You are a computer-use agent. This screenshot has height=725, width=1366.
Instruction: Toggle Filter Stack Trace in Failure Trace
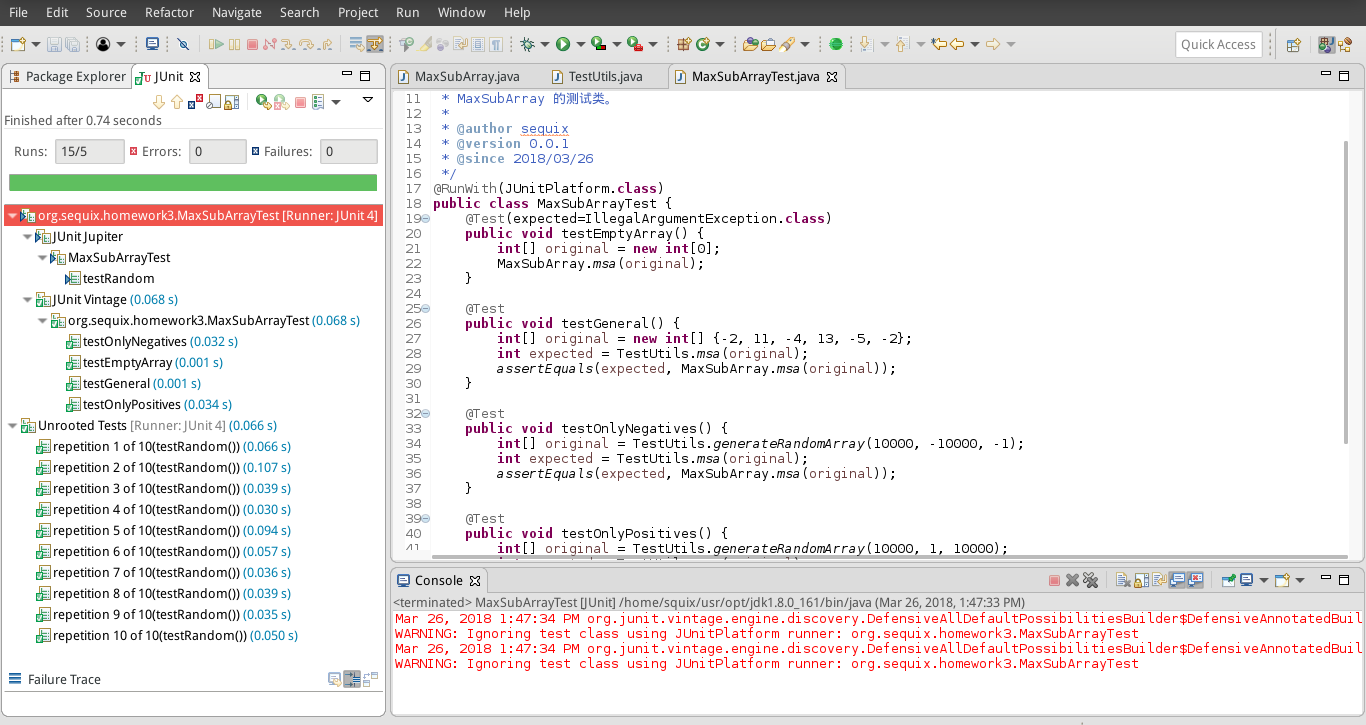click(x=351, y=679)
